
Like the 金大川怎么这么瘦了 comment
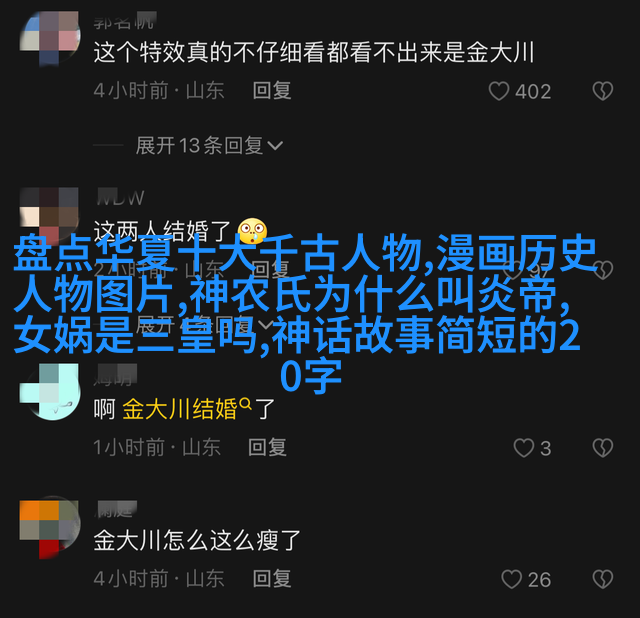pos(511,579)
